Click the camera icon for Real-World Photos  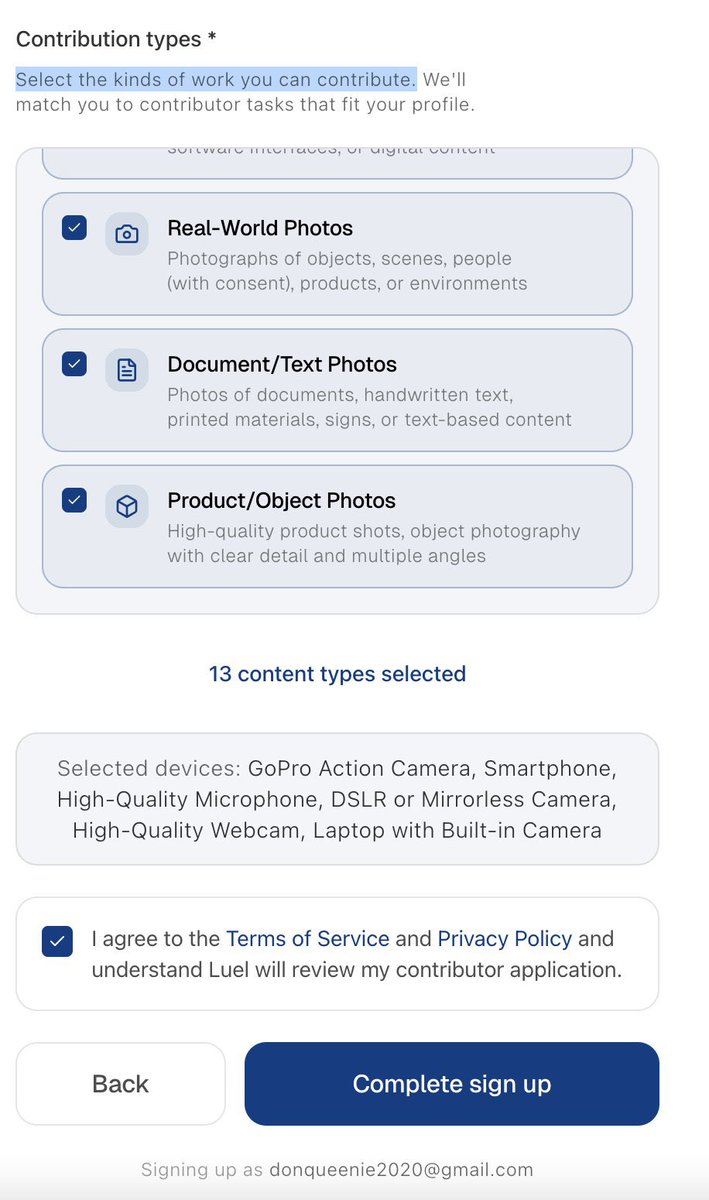(127, 234)
